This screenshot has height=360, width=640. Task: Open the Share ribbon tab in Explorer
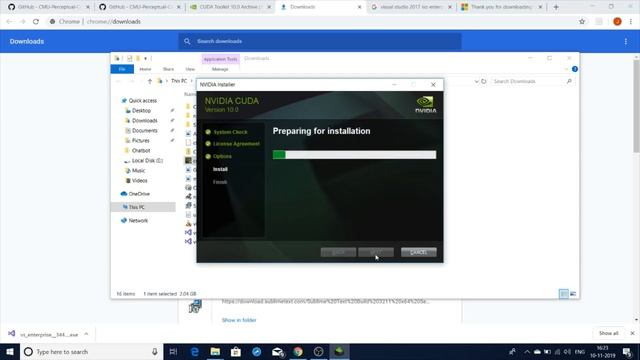click(168, 69)
